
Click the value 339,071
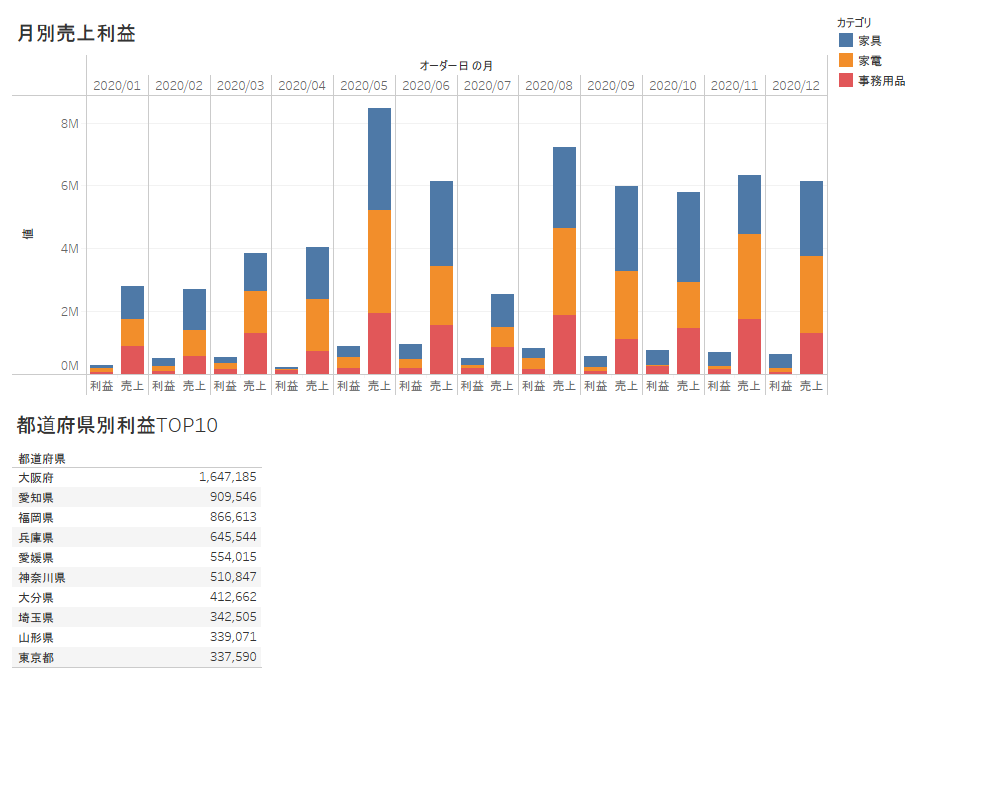pyautogui.click(x=233, y=637)
